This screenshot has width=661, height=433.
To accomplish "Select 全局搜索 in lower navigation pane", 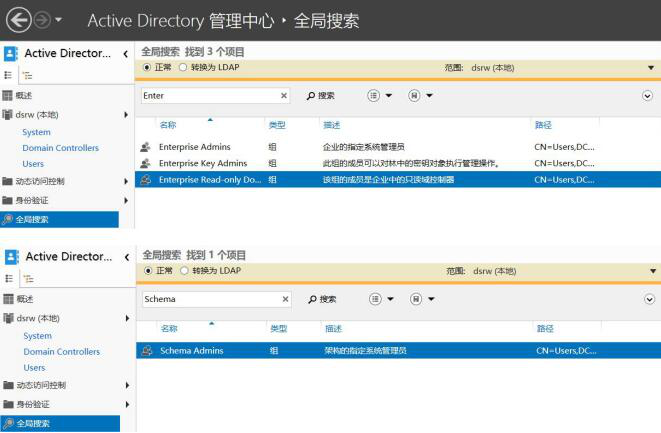I will click(x=60, y=423).
